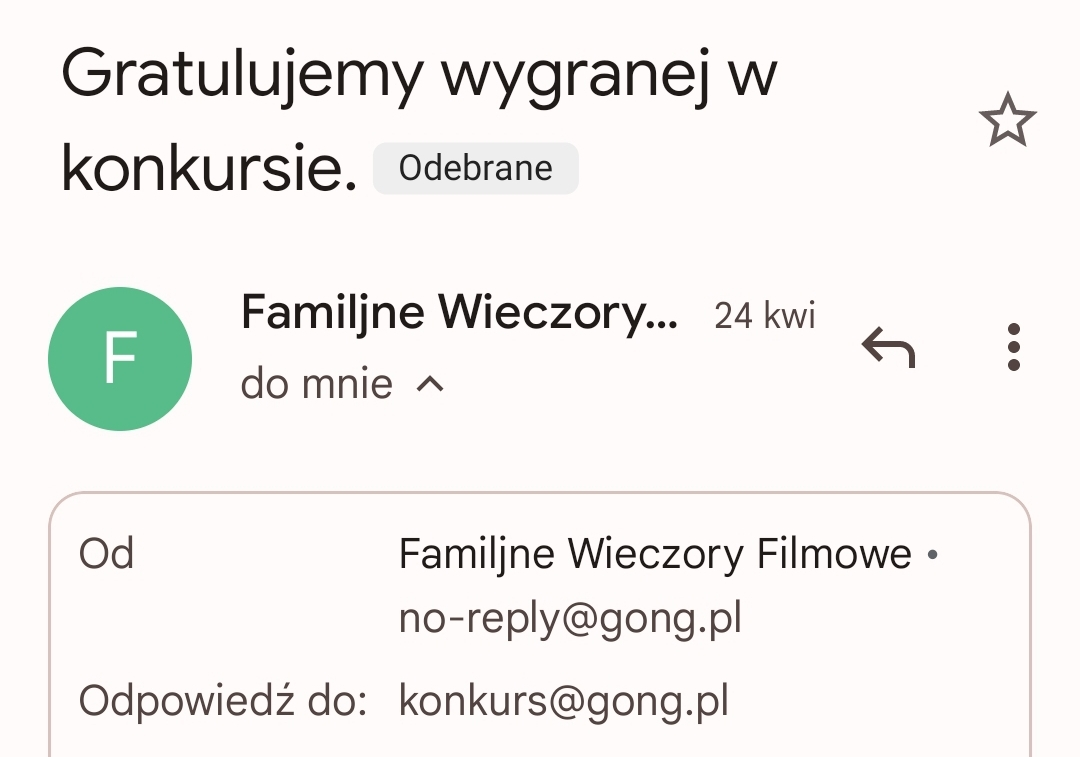Click the Odebrane inbox label
The width and height of the screenshot is (1080, 757).
[x=476, y=168]
